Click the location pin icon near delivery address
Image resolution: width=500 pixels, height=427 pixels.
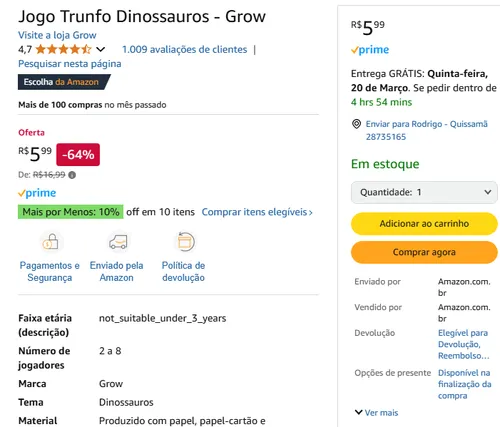(356, 124)
